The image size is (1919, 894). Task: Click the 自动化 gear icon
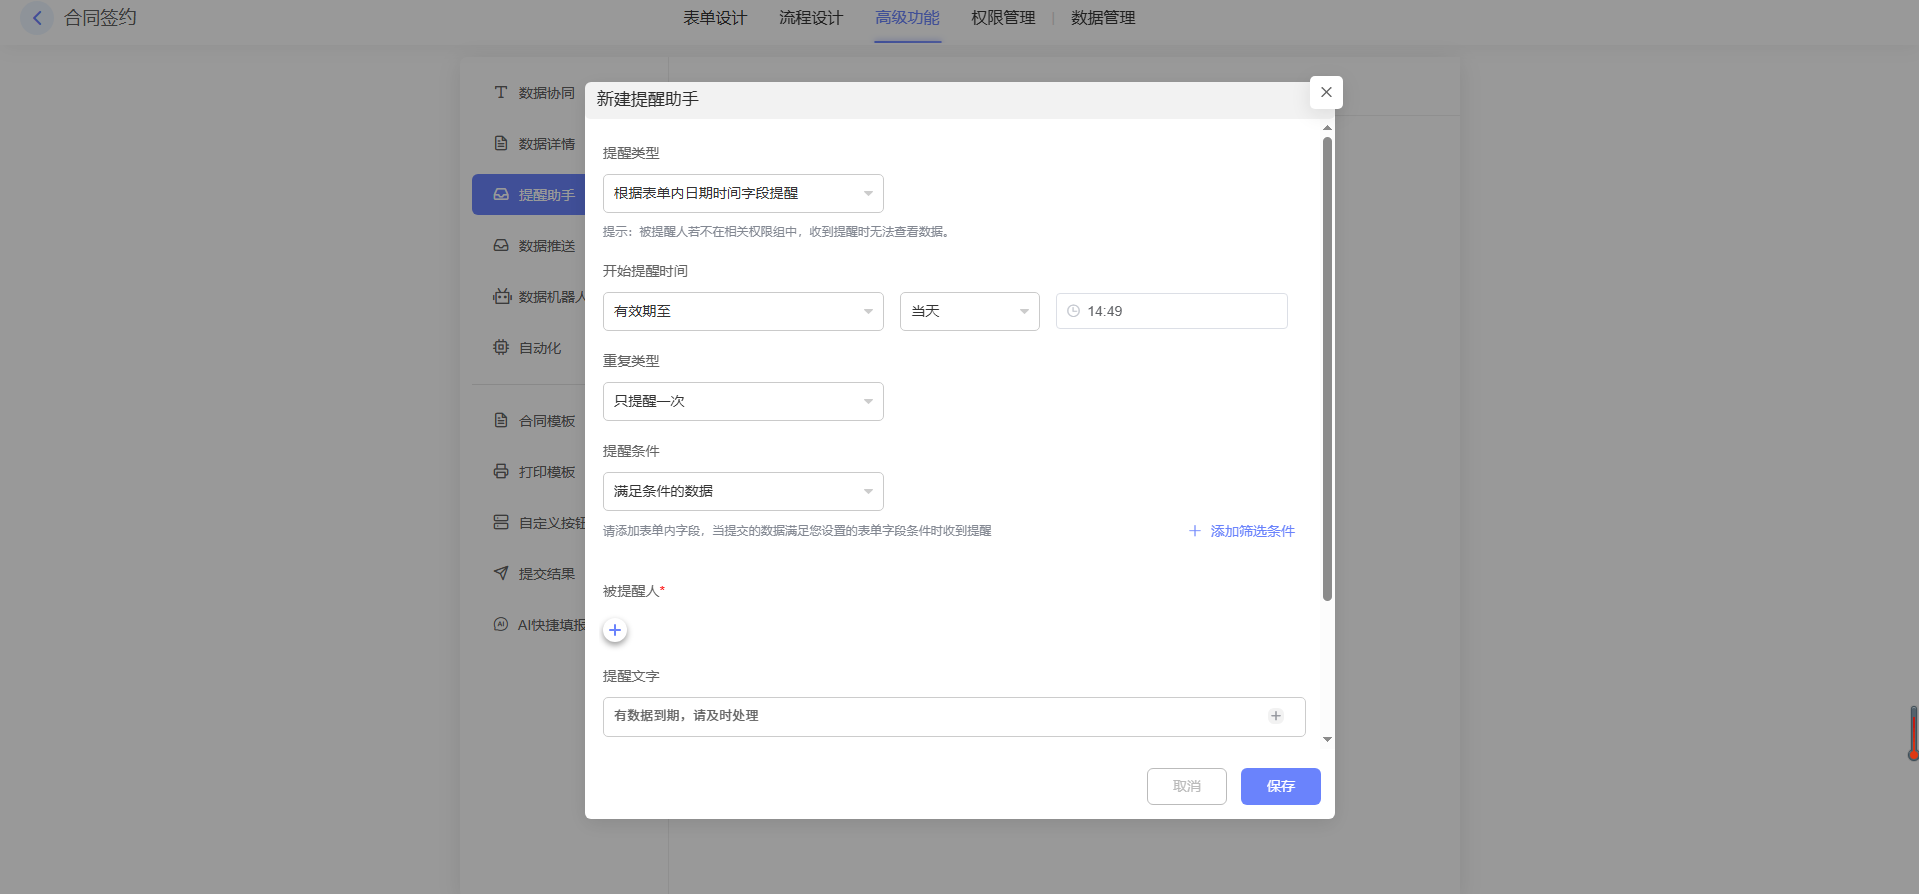pyautogui.click(x=501, y=347)
